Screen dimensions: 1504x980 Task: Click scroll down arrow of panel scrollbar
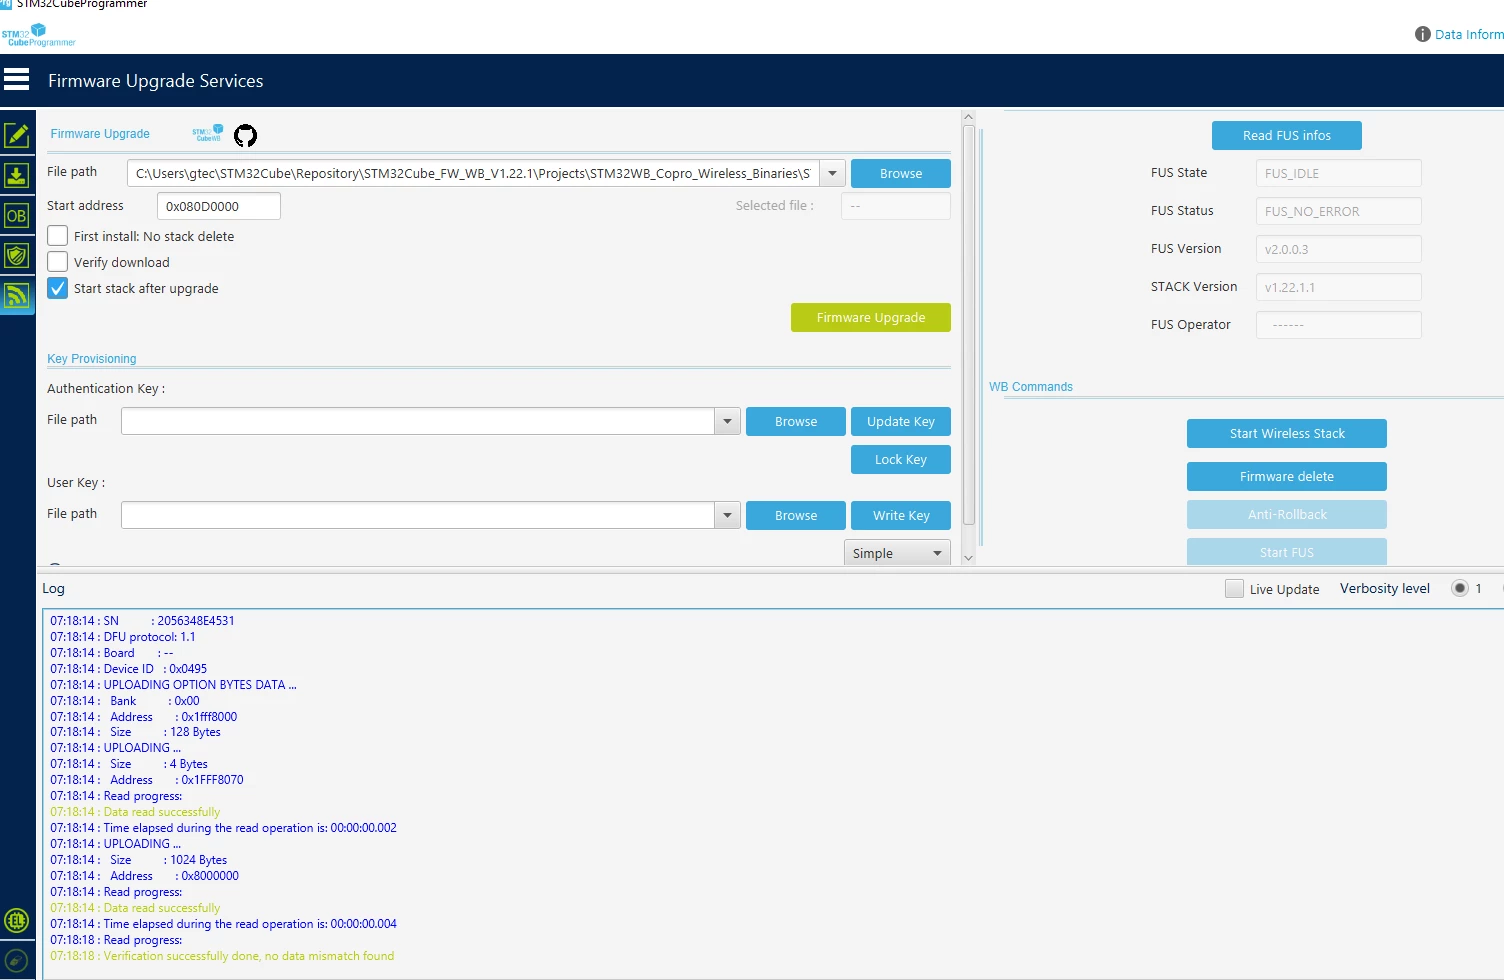pos(968,558)
